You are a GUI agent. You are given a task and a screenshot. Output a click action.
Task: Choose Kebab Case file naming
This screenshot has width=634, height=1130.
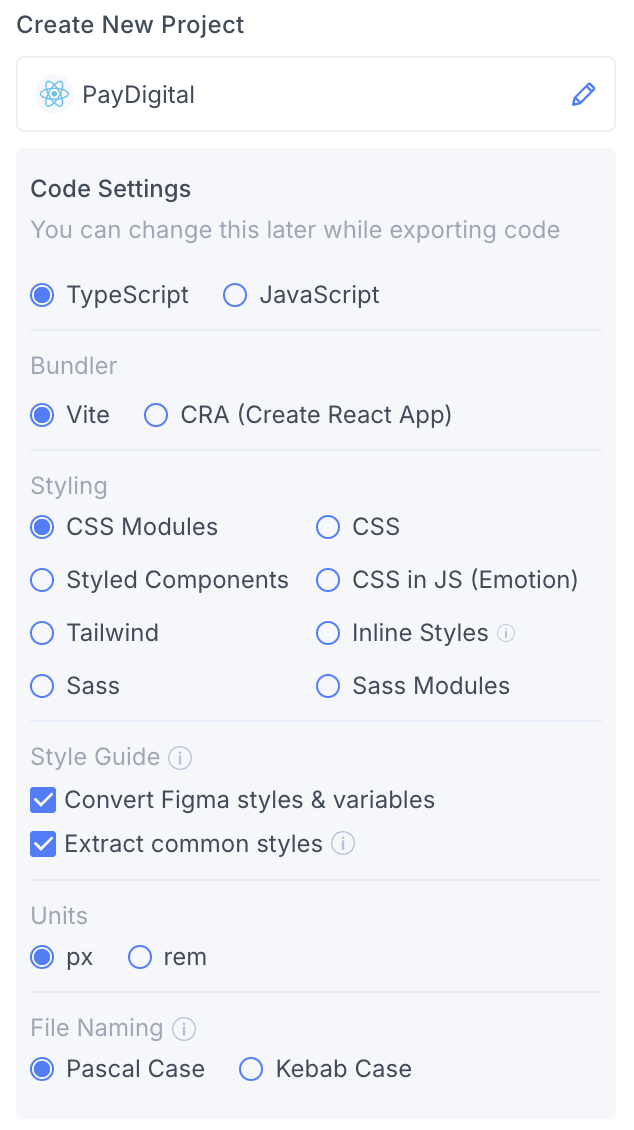(250, 1069)
